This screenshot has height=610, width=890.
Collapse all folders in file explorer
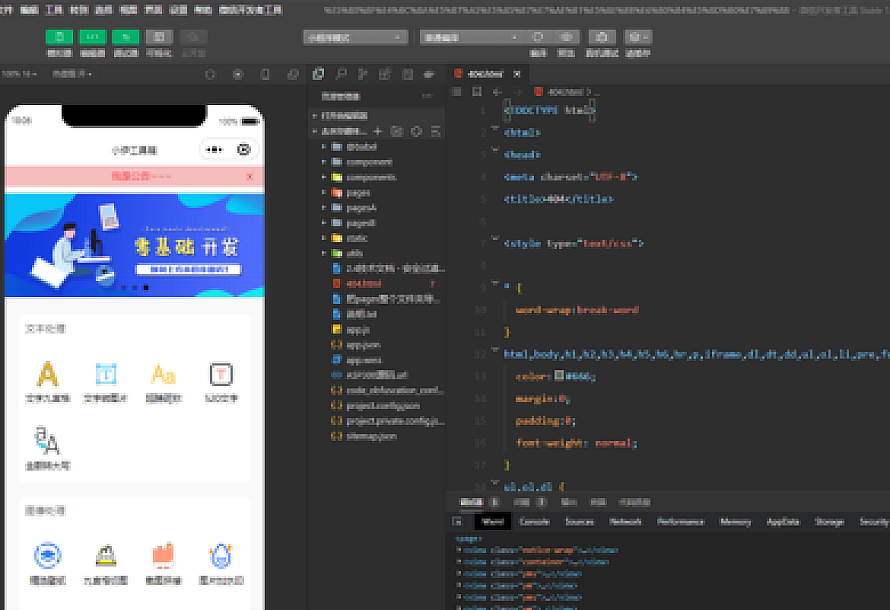pyautogui.click(x=435, y=131)
